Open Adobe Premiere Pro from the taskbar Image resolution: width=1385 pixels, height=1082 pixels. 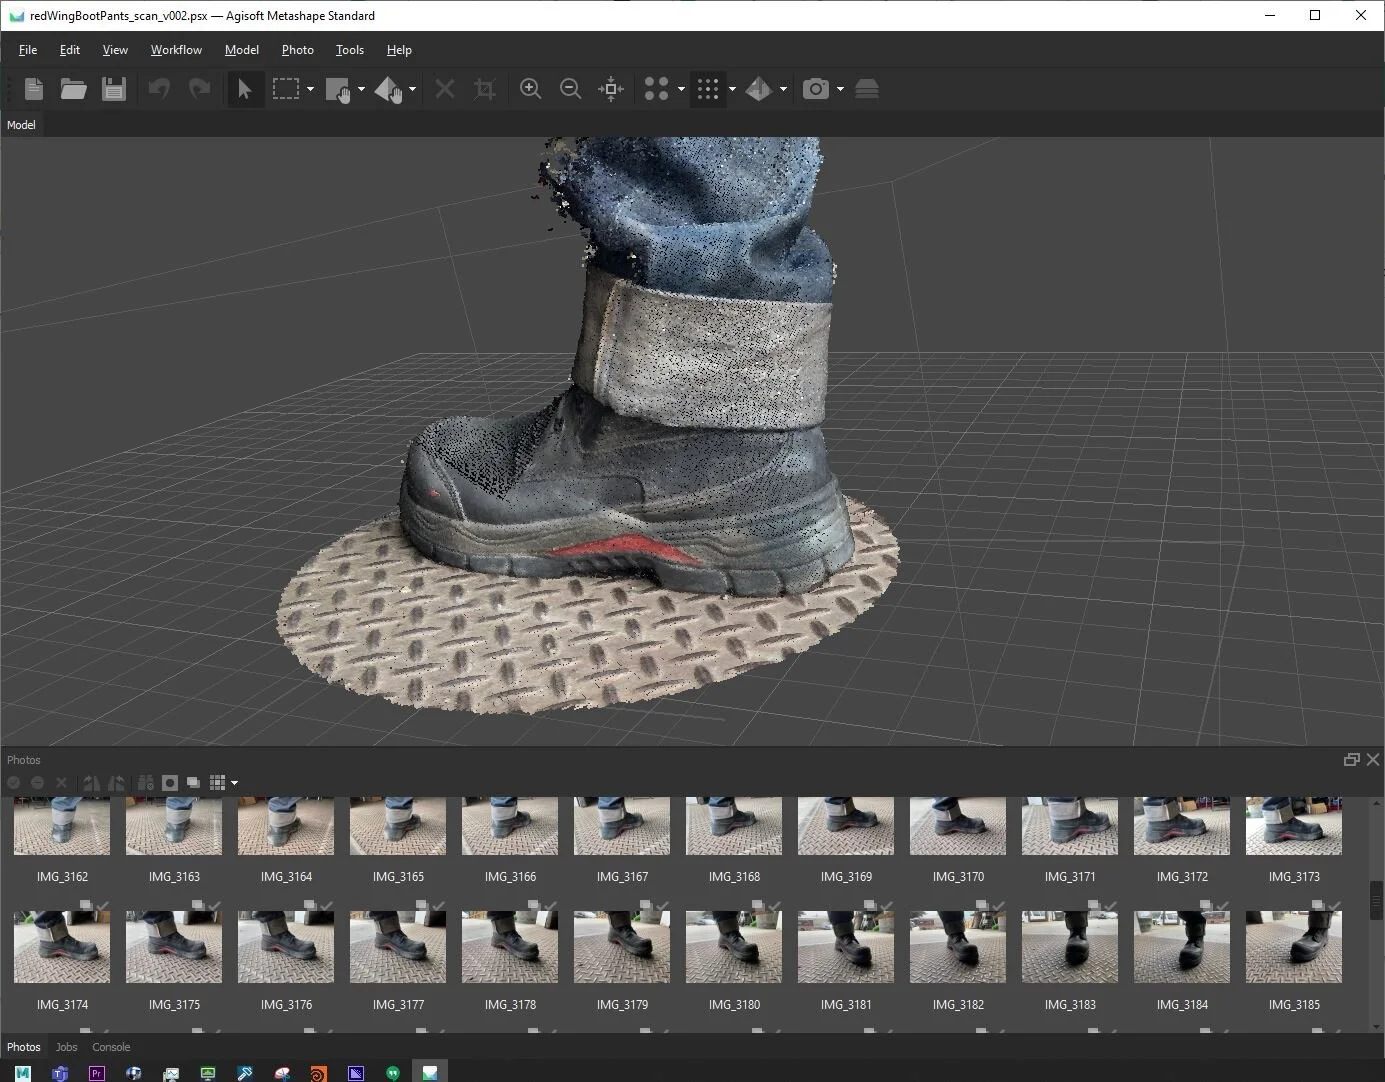tap(97, 1073)
